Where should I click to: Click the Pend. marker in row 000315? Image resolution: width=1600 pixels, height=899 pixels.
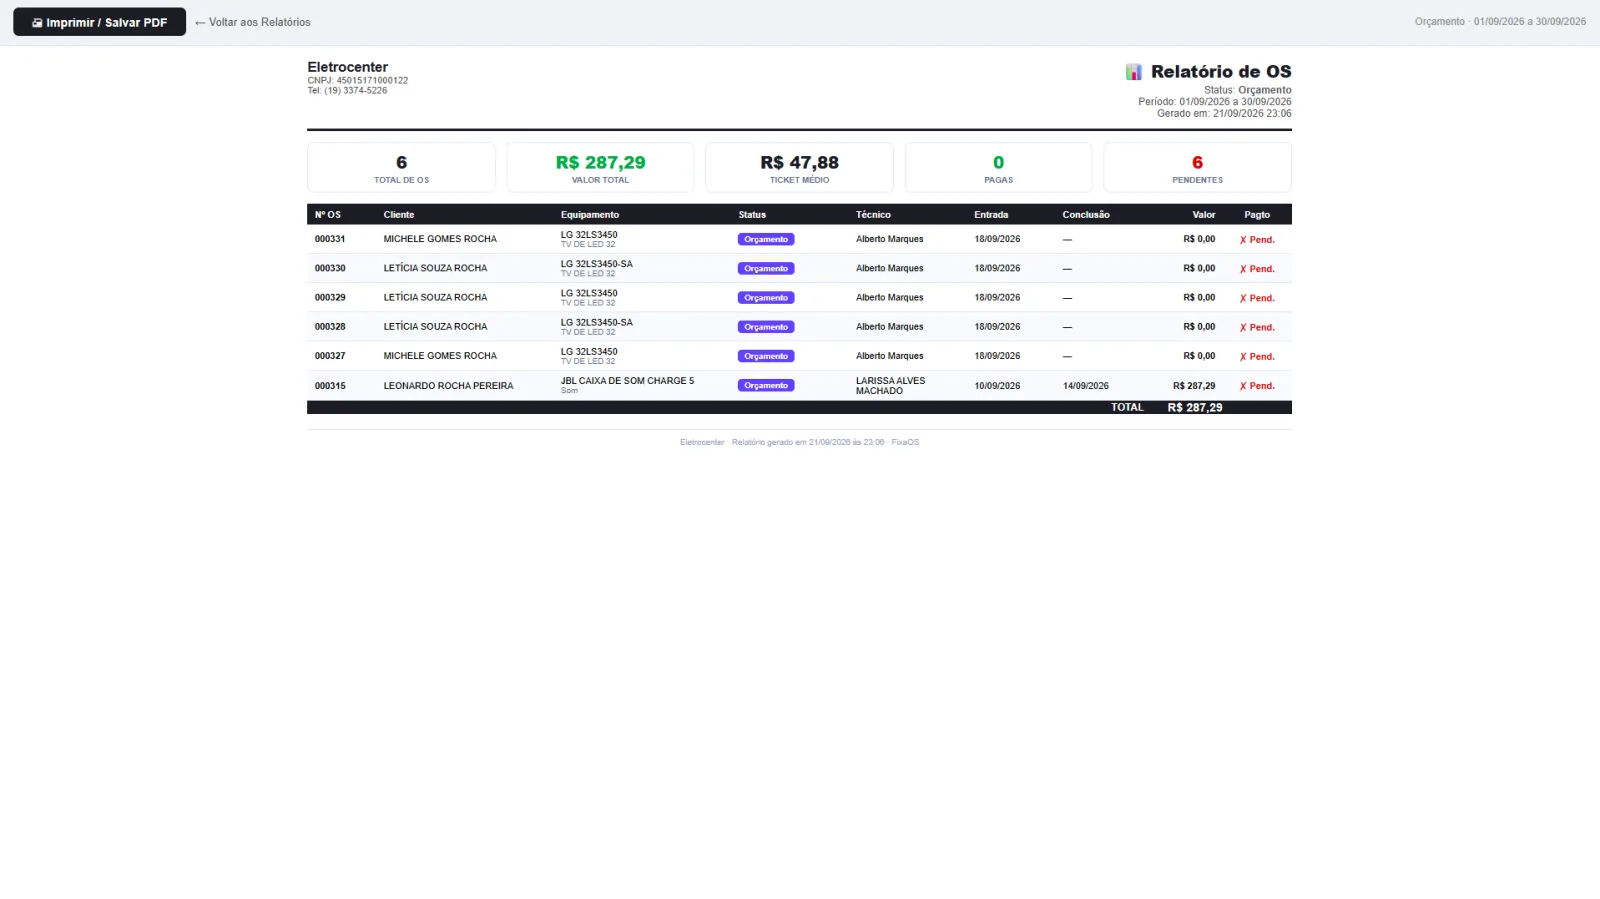(x=1257, y=386)
